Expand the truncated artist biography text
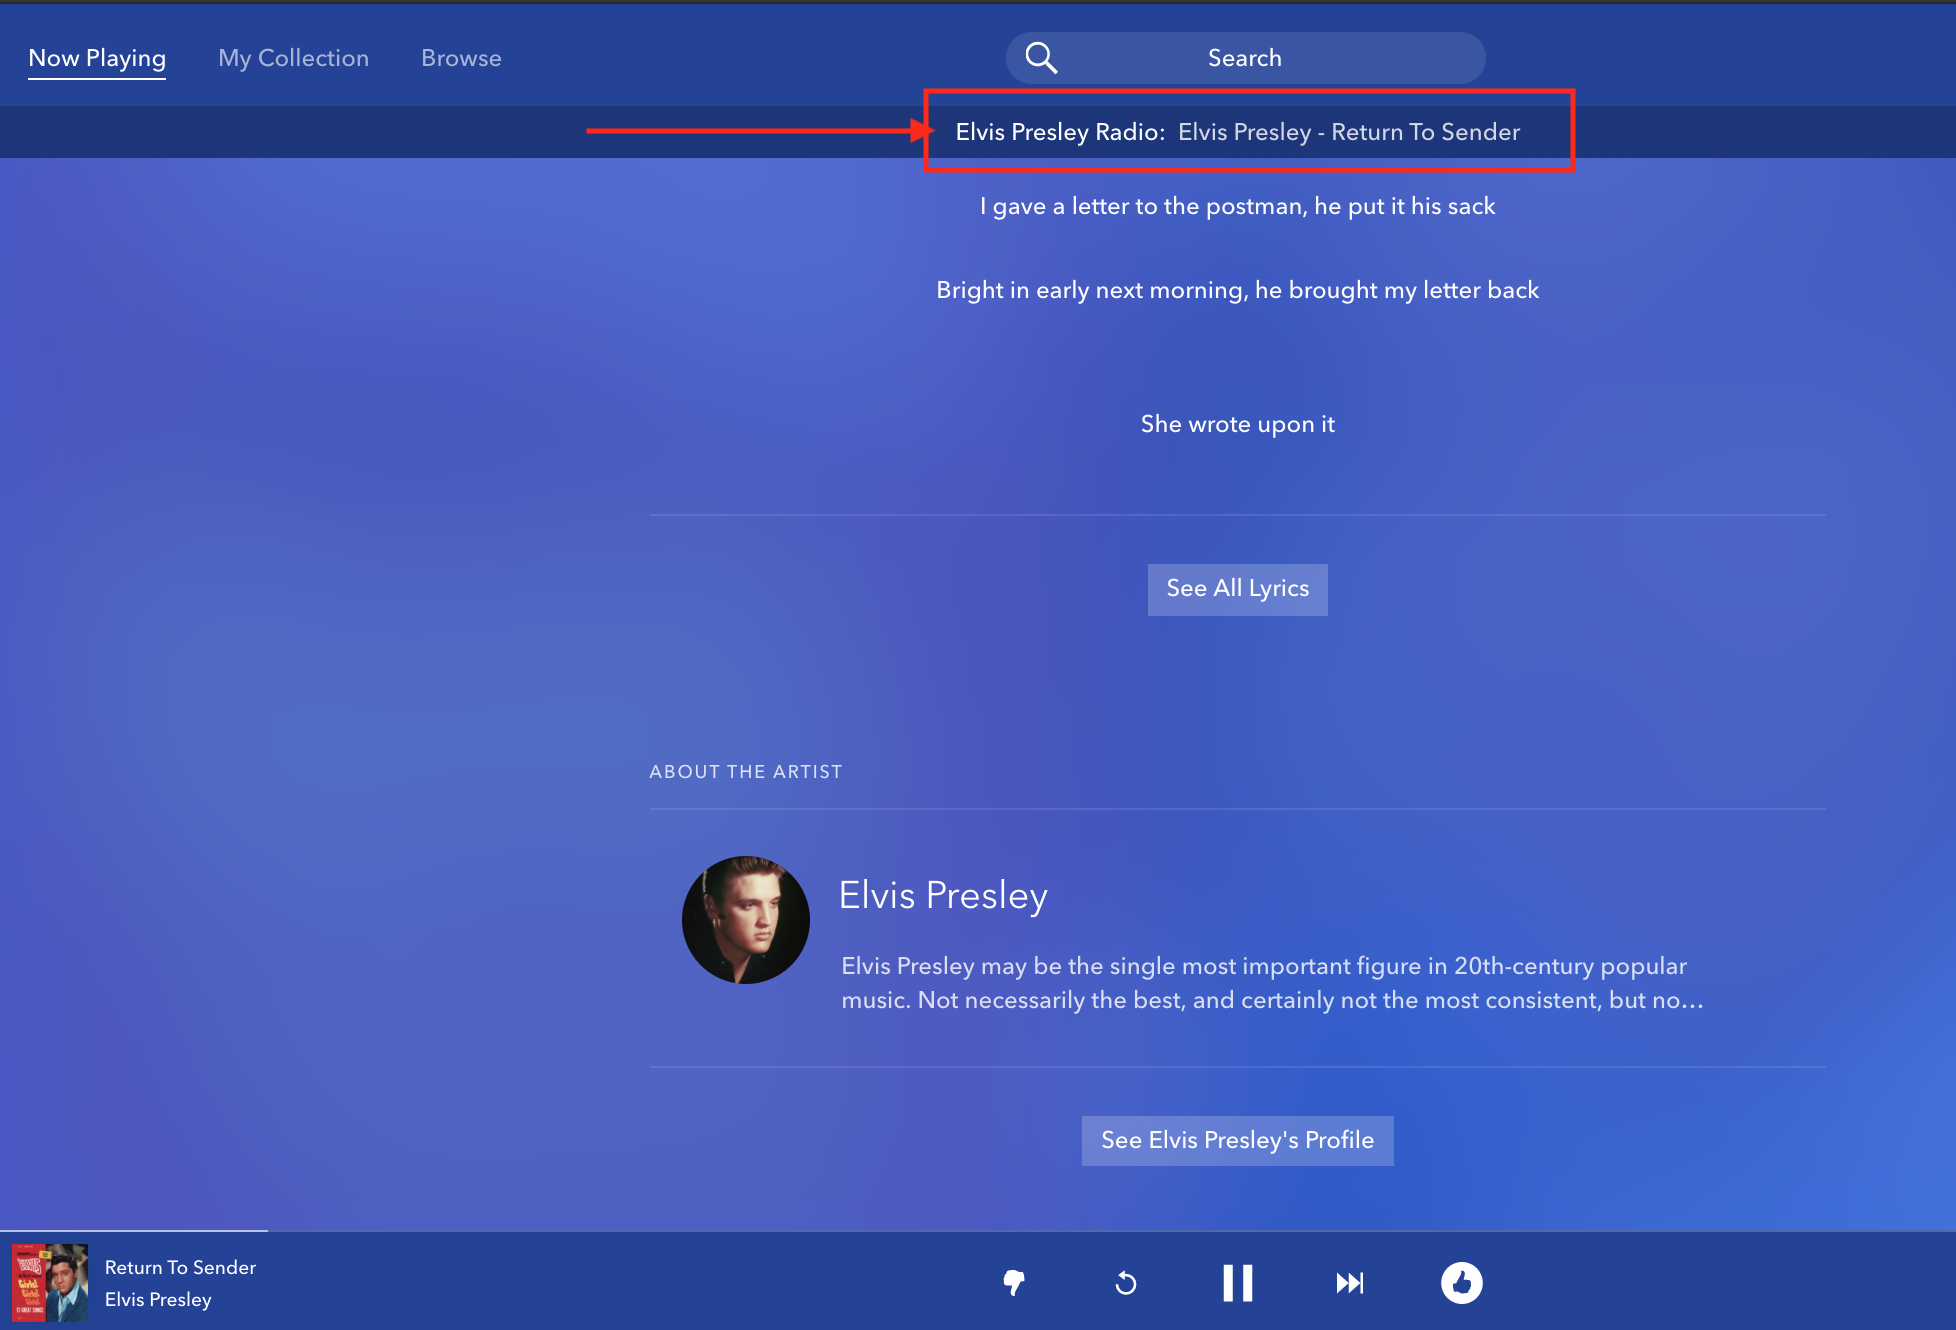The image size is (1956, 1330). (1272, 983)
